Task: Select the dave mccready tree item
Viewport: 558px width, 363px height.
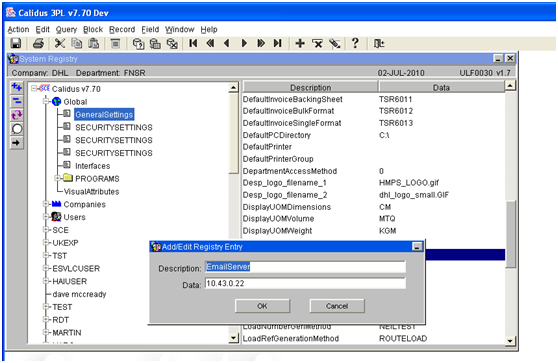Action: (79, 294)
